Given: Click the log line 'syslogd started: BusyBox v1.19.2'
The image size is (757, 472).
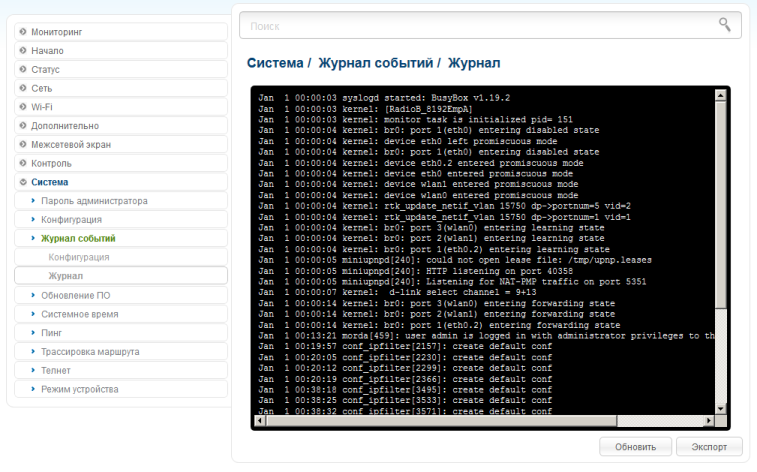Looking at the screenshot, I should pos(384,98).
